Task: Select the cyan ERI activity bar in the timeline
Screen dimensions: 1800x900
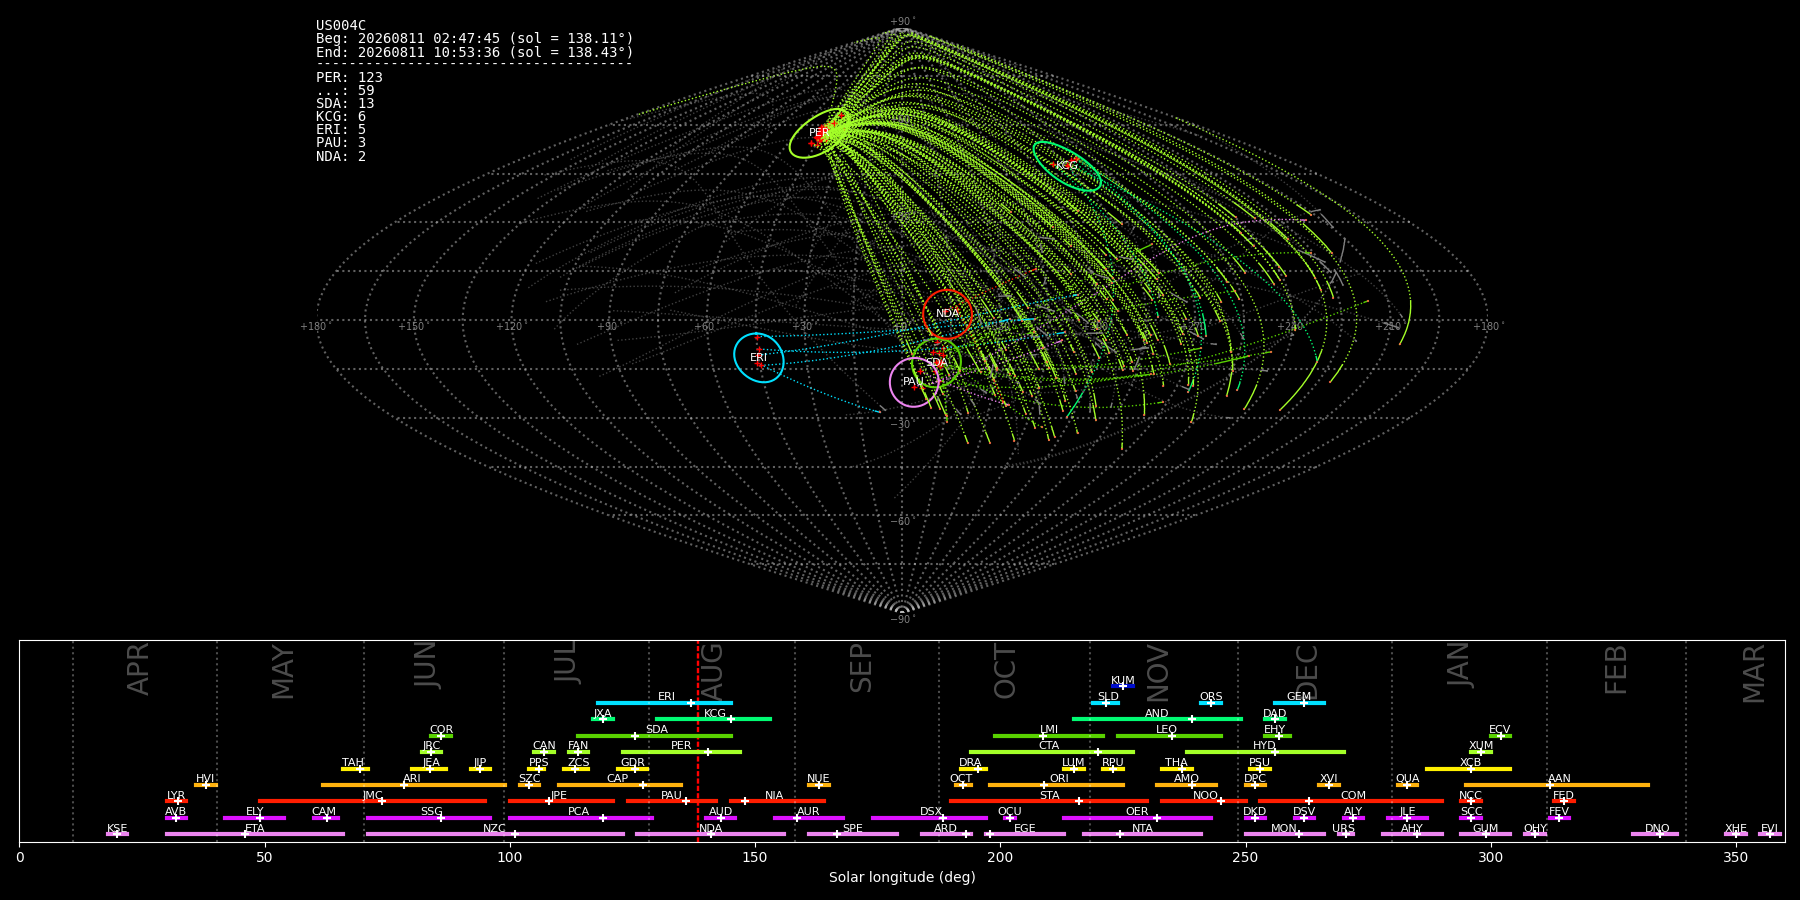Action: pos(664,703)
